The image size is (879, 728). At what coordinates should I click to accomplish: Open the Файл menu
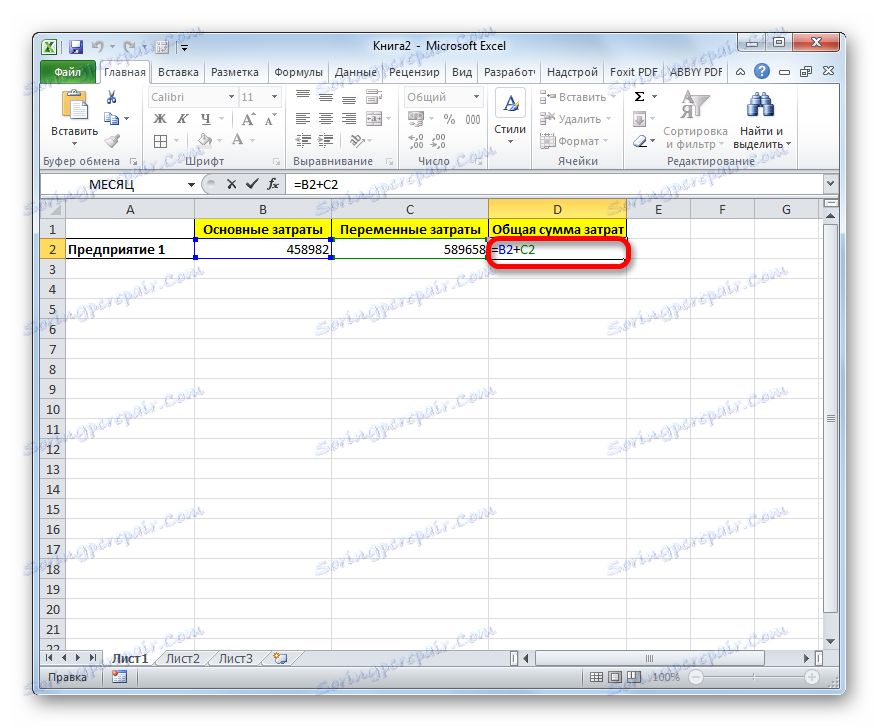pyautogui.click(x=69, y=71)
